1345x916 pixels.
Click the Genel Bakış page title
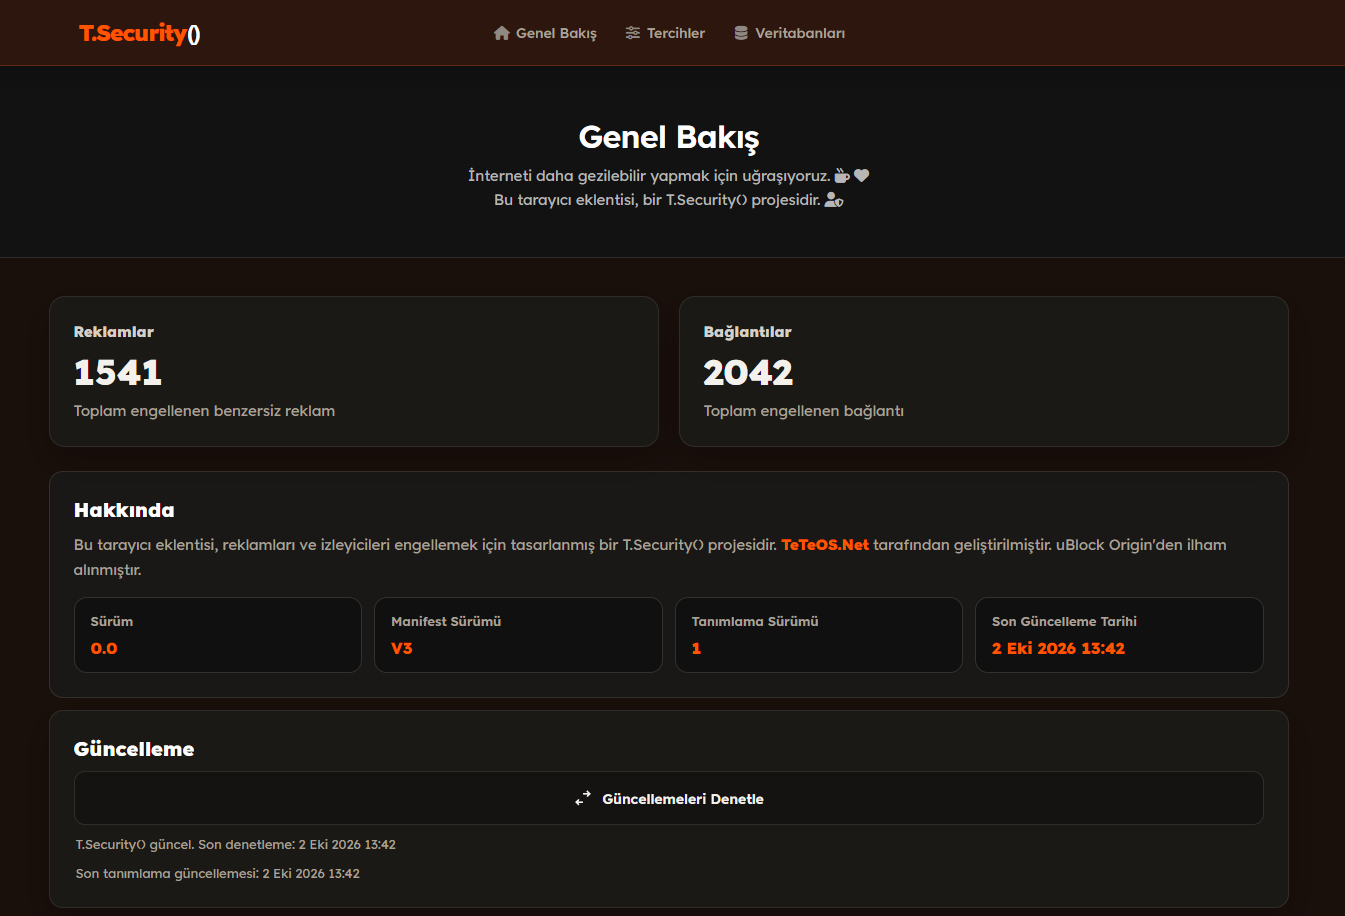coord(669,137)
